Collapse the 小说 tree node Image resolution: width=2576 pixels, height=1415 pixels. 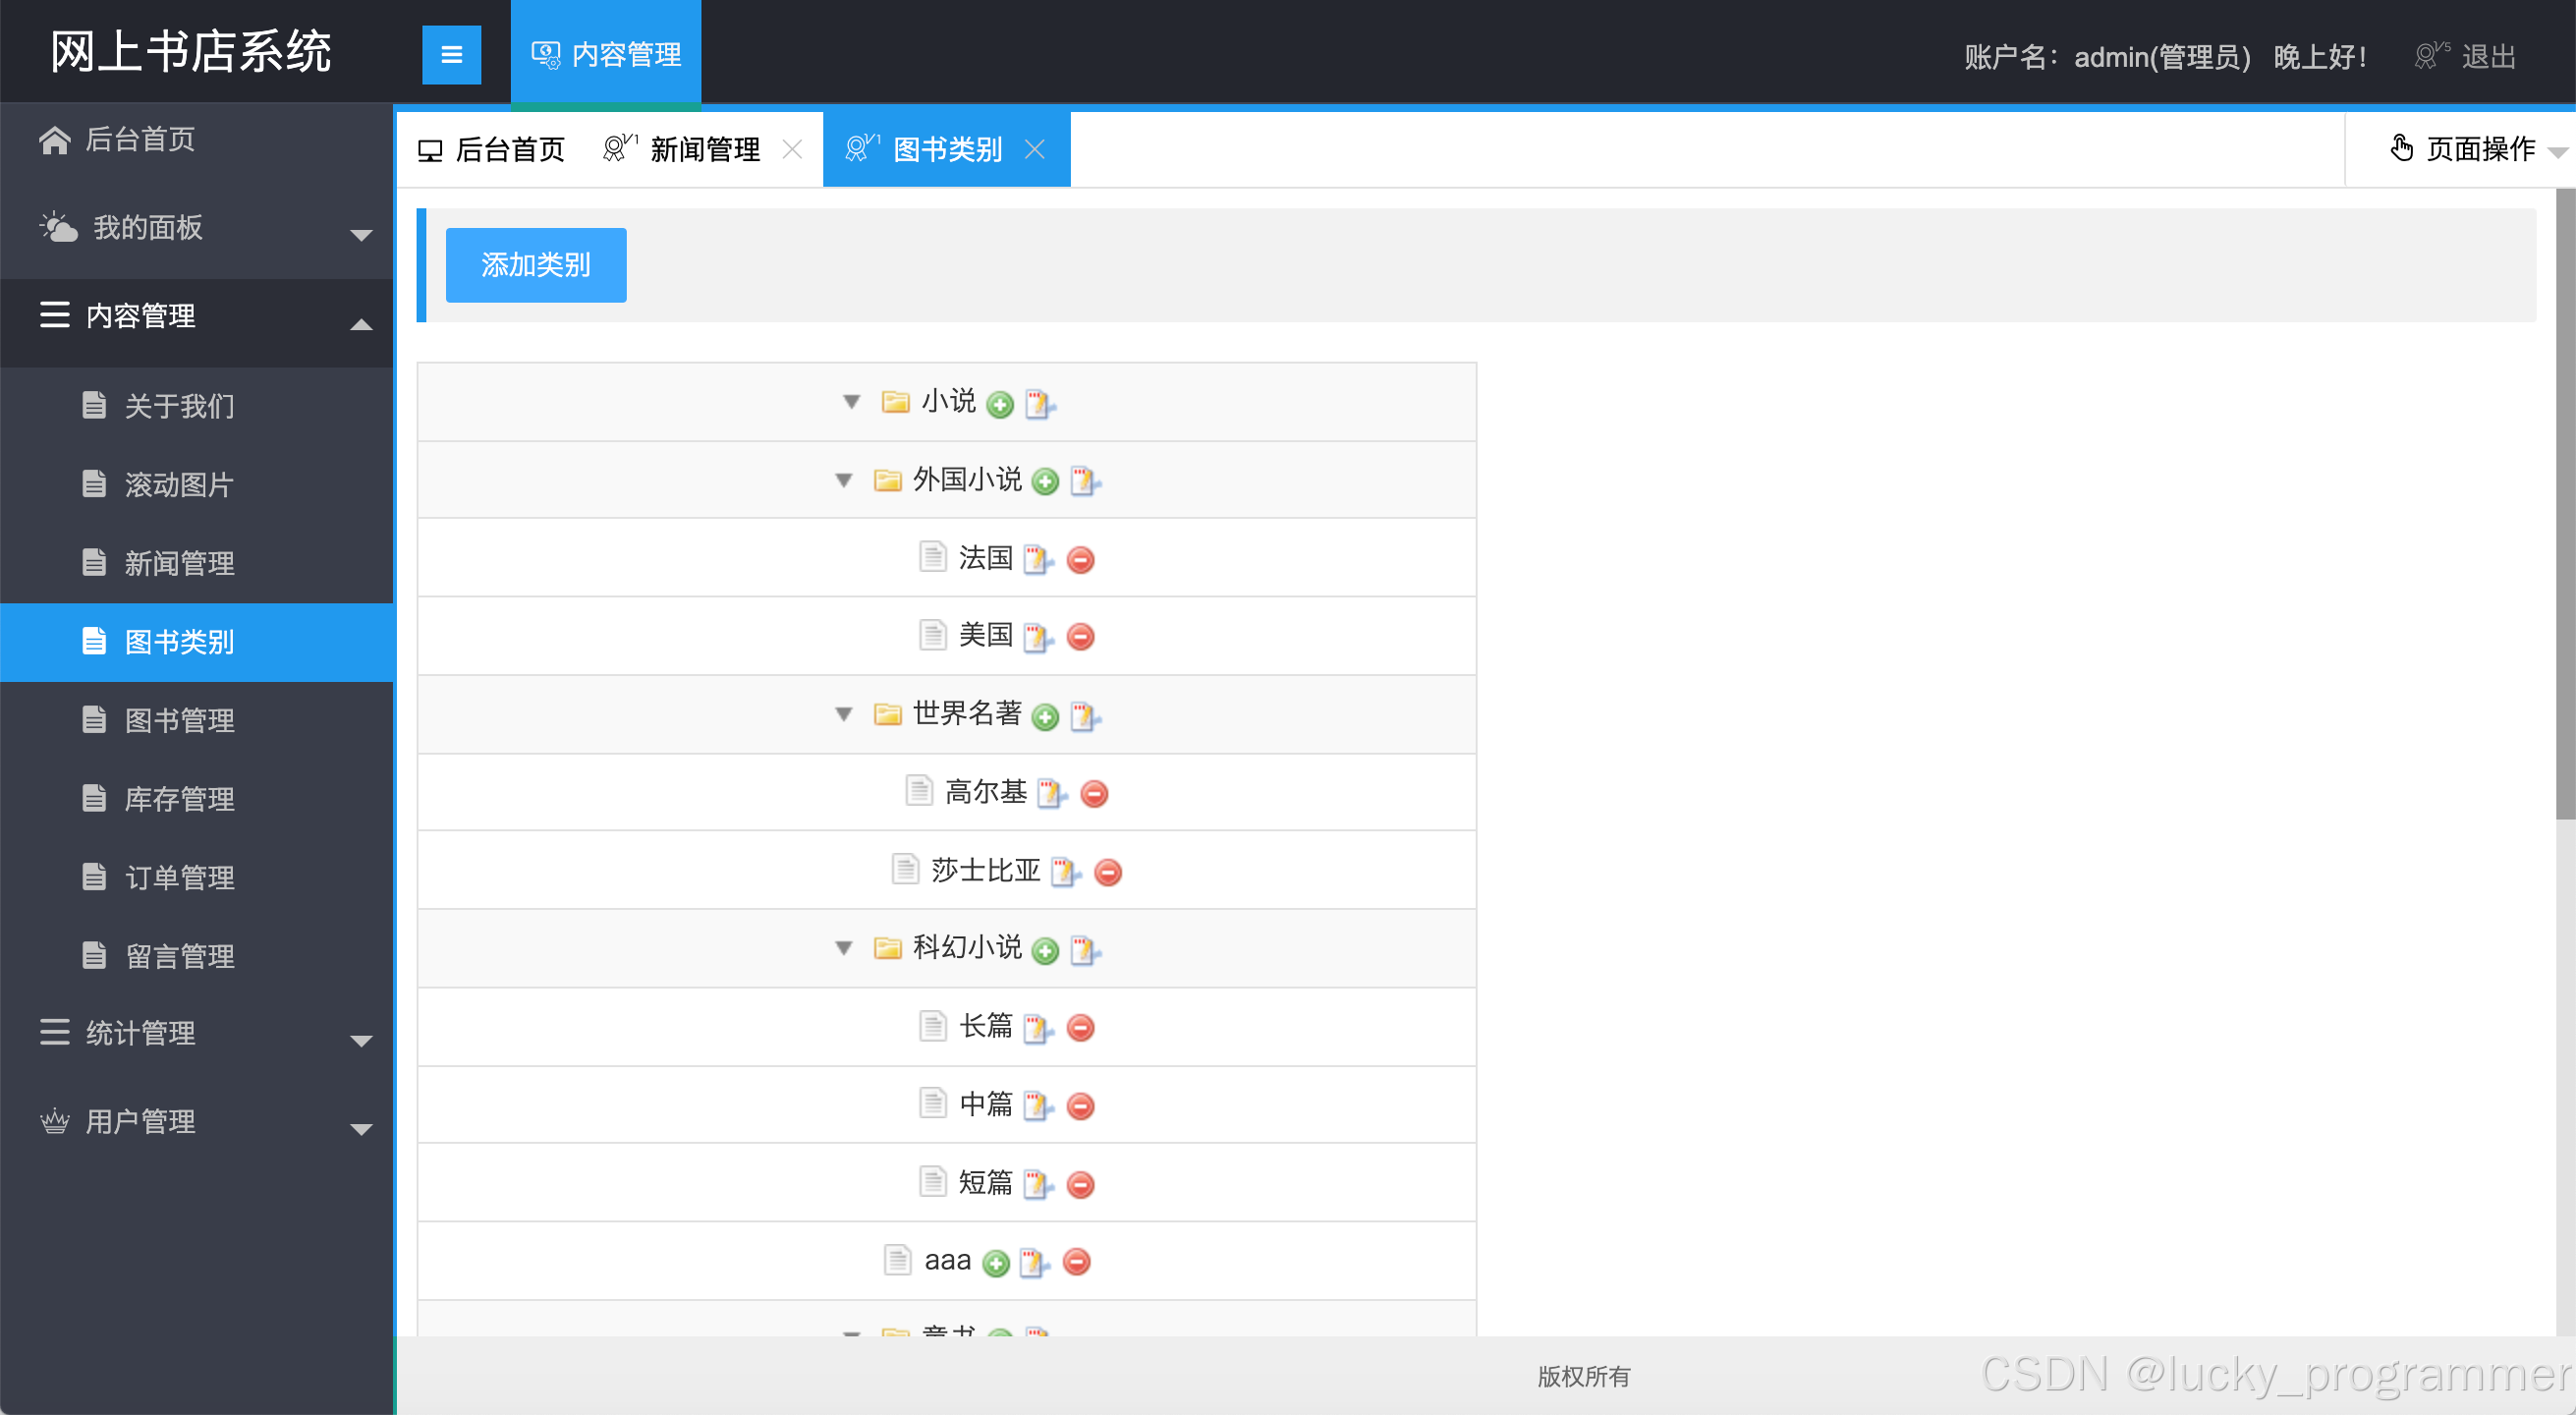851,402
